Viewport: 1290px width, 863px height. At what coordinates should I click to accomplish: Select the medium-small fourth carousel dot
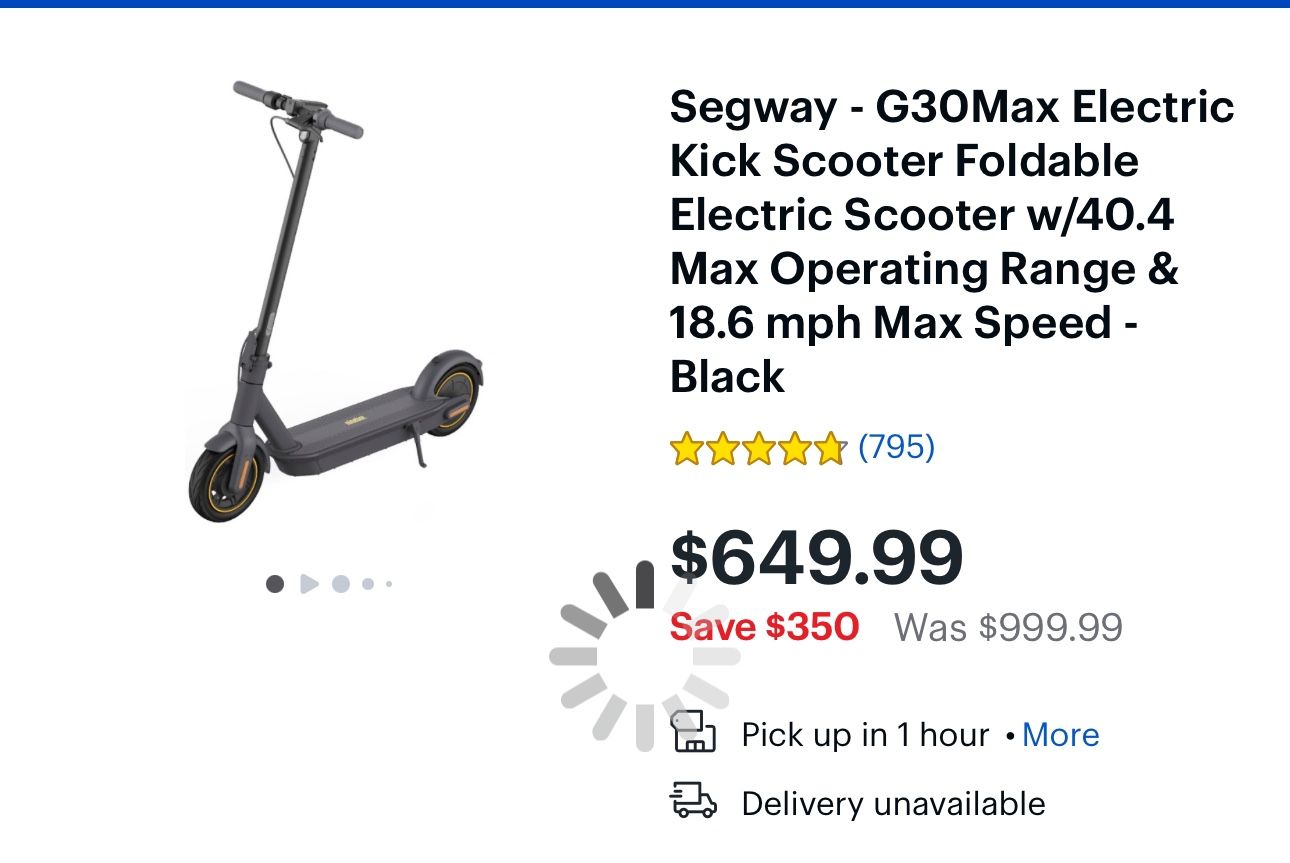(368, 584)
